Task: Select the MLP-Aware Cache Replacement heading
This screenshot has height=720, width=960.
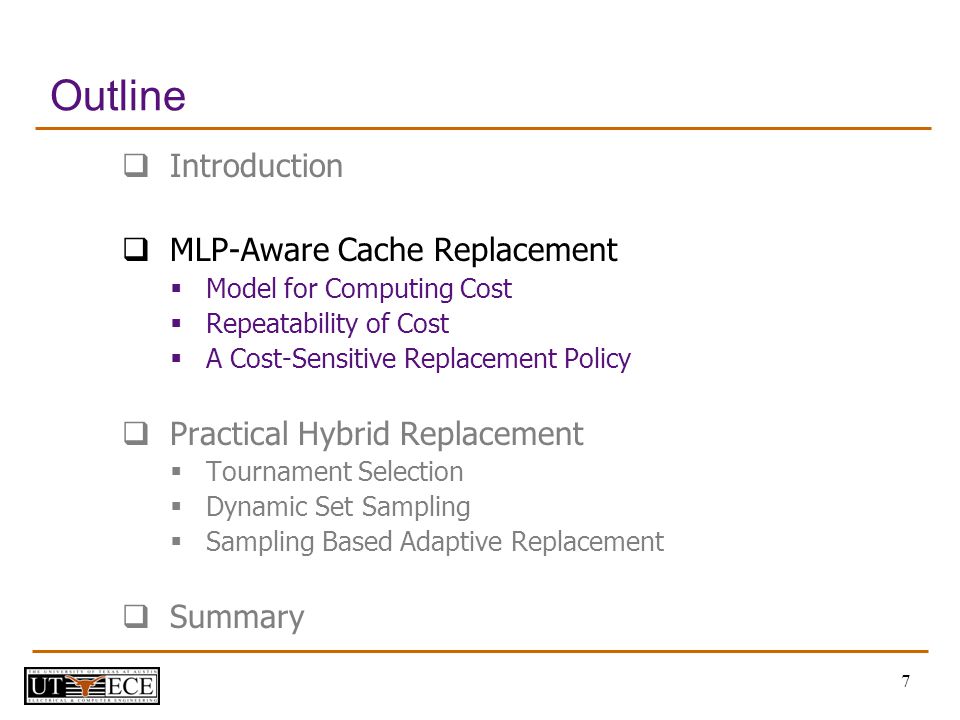Action: click(394, 250)
